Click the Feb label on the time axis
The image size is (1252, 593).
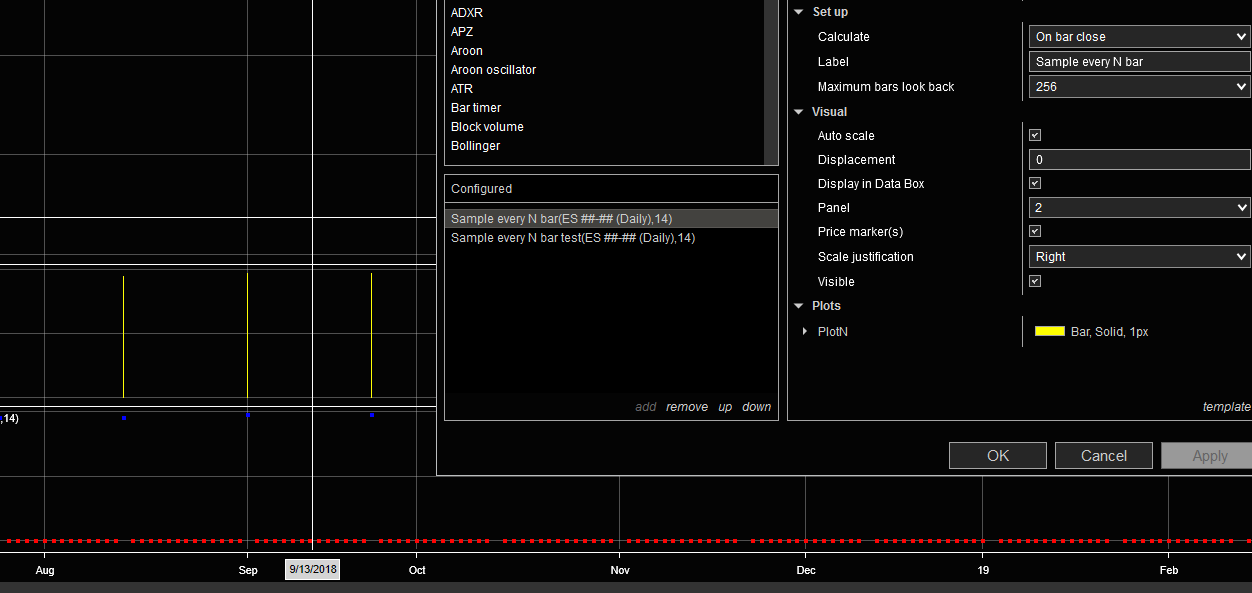[1168, 571]
